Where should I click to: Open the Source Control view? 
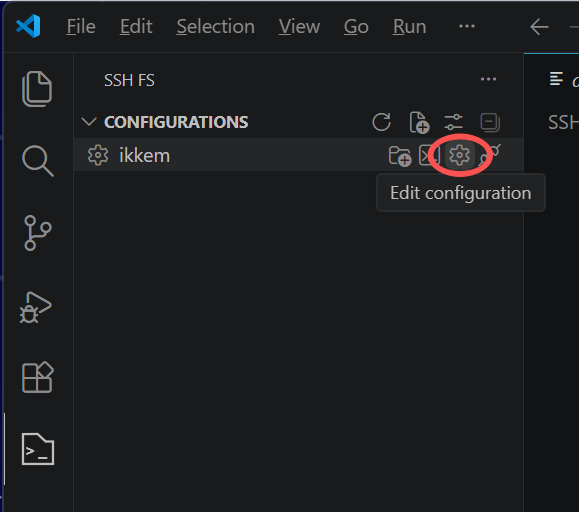coord(37,233)
